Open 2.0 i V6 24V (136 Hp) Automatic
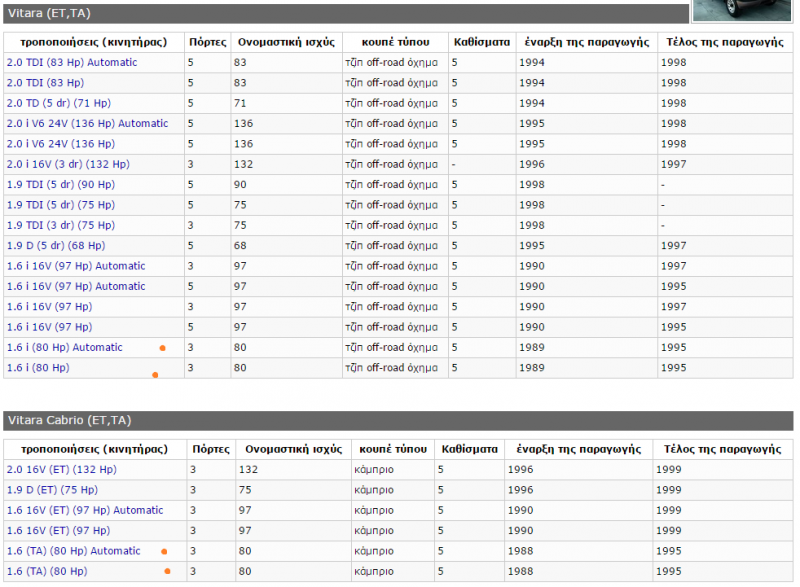The image size is (800, 587). [87, 124]
